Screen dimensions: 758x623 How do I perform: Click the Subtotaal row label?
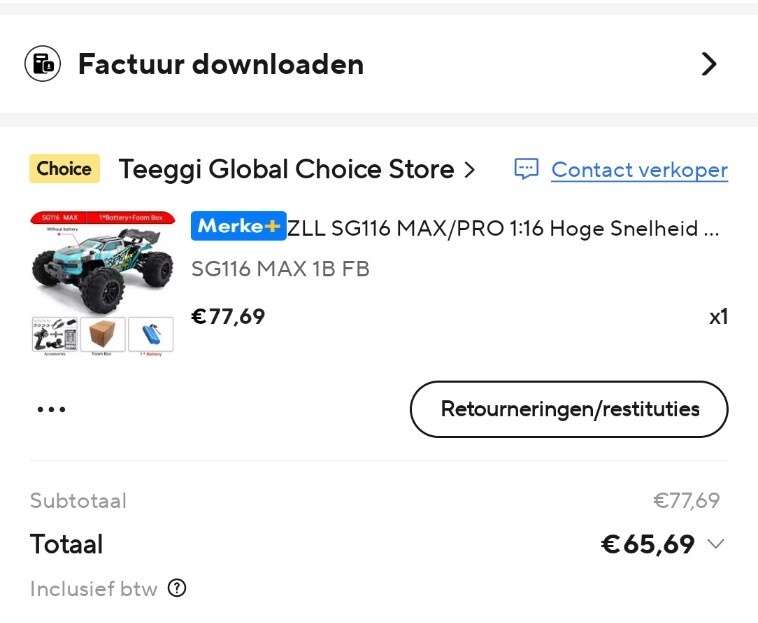78,501
